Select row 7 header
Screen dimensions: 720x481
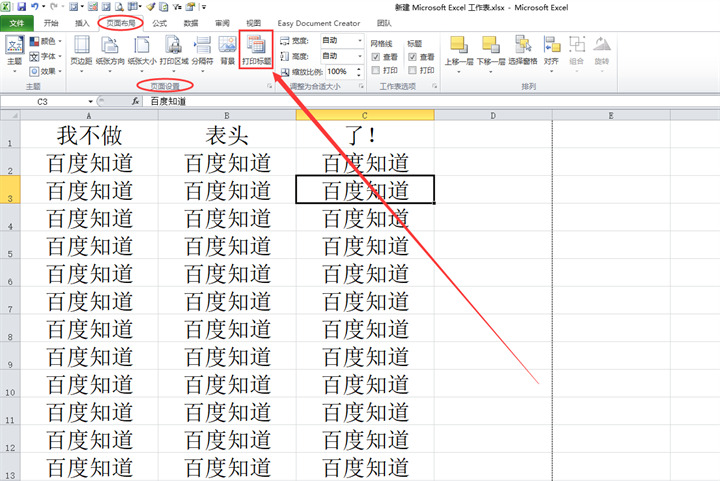pyautogui.click(x=10, y=300)
